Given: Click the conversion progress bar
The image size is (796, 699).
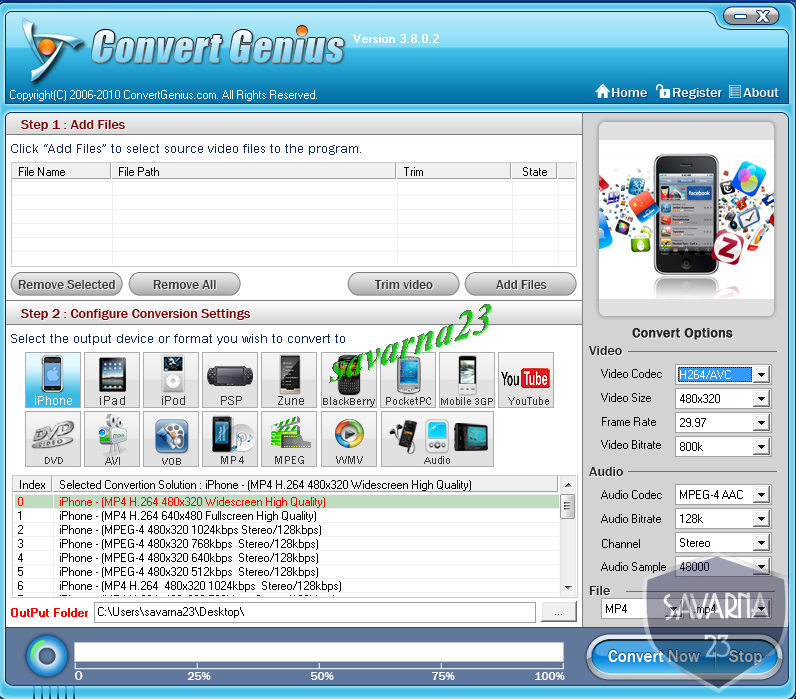Looking at the screenshot, I should tap(319, 653).
